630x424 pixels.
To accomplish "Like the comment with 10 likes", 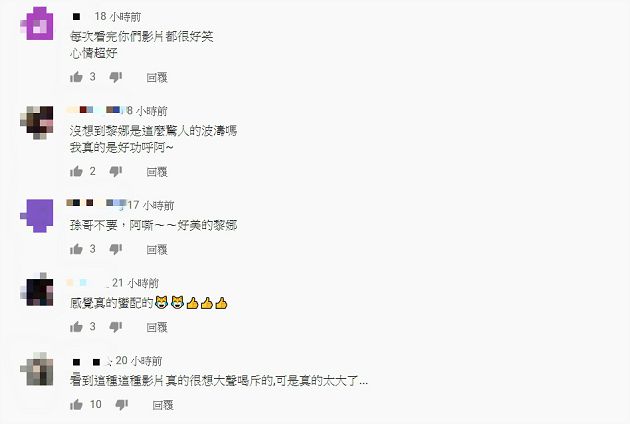I will [76, 404].
